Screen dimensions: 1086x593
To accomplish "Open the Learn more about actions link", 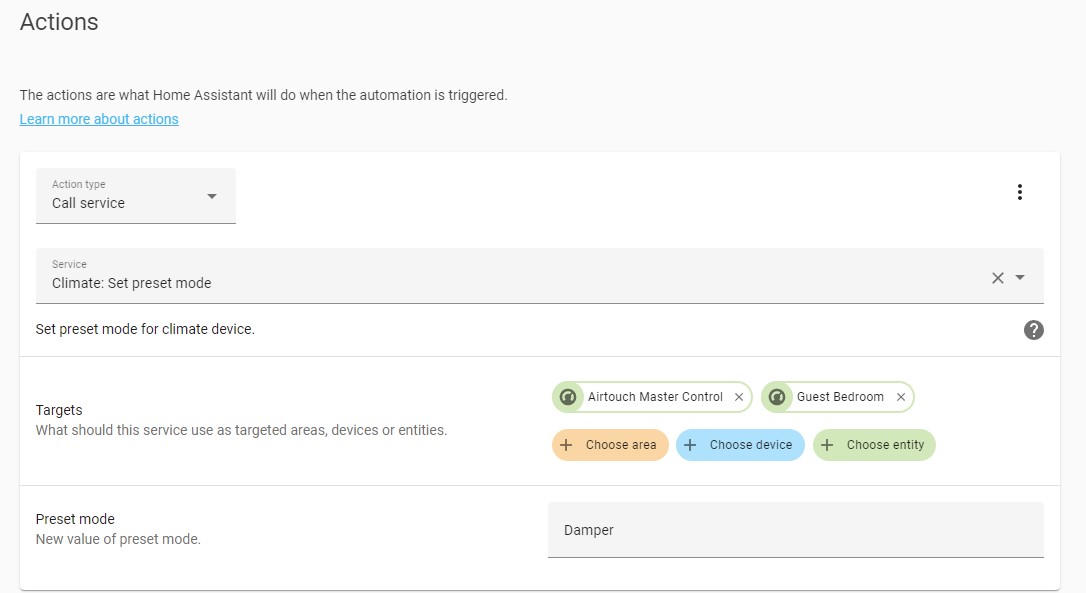I will pyautogui.click(x=99, y=119).
